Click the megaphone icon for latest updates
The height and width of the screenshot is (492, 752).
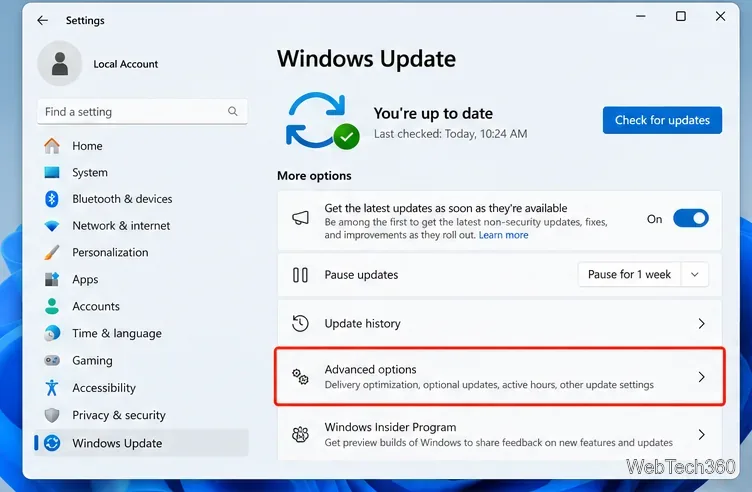301,218
